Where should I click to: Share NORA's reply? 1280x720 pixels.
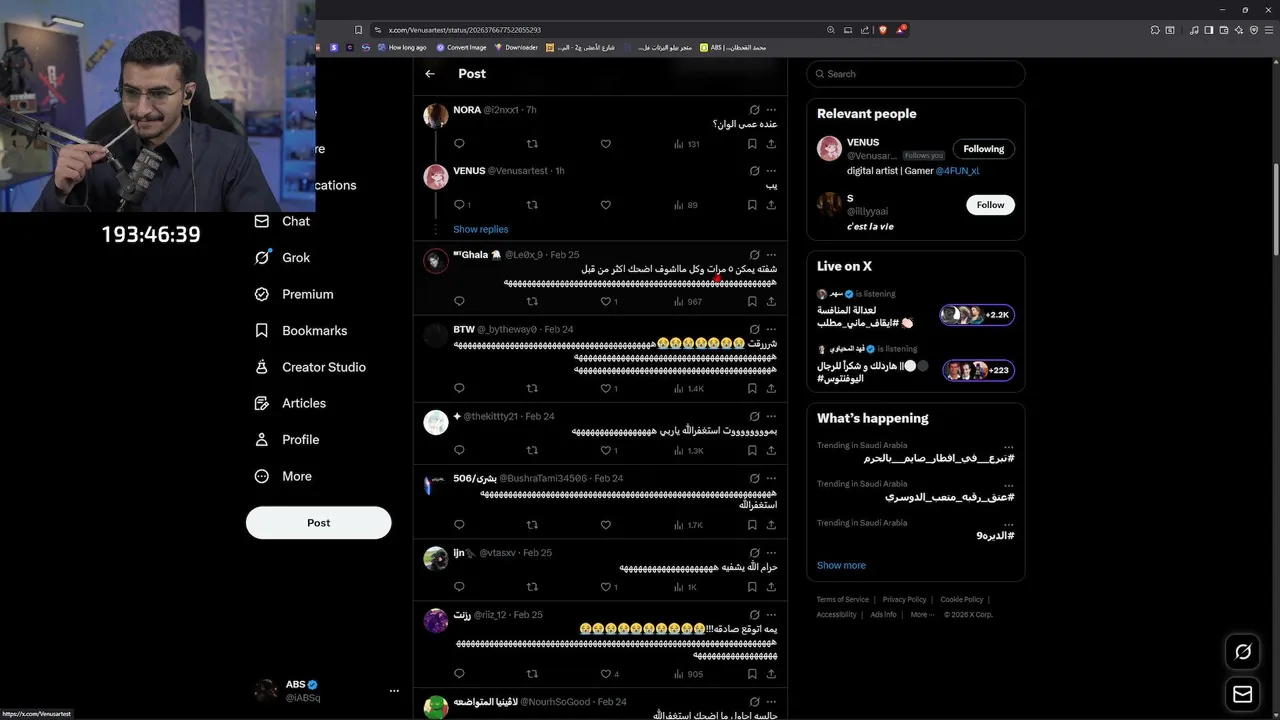tap(771, 144)
